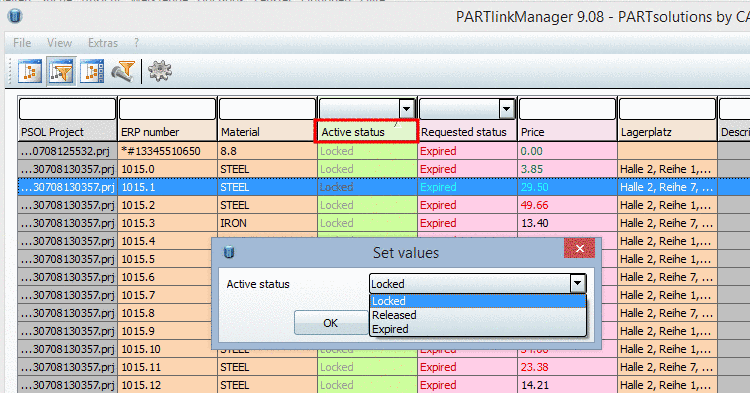Viewport: 750px width, 393px height.
Task: Open the View menu
Action: 59,43
